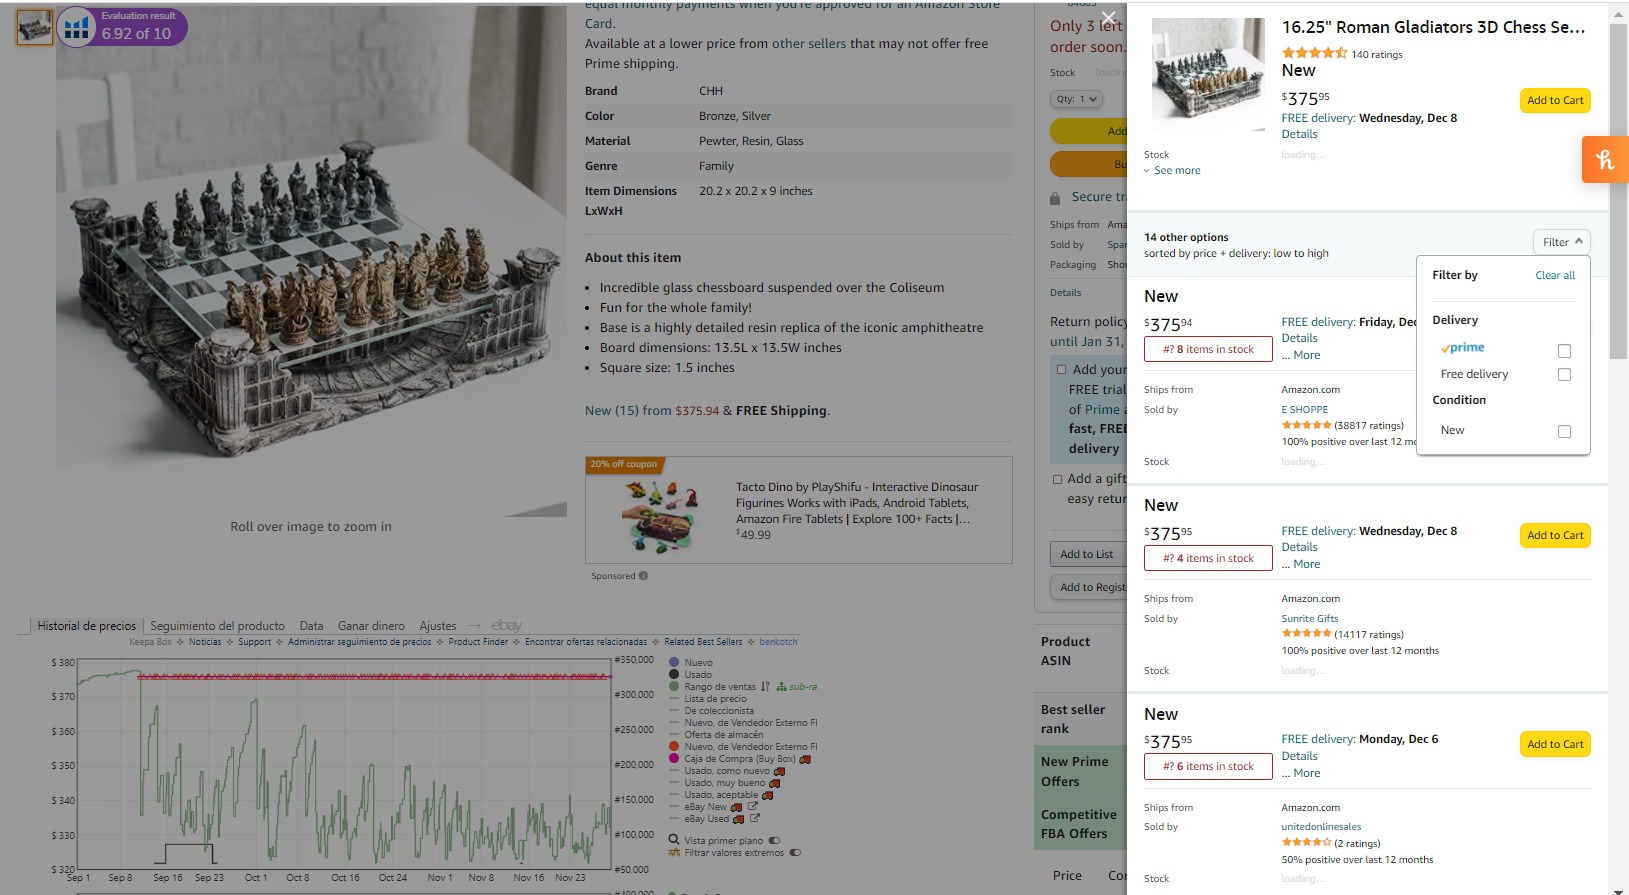The image size is (1629, 895).
Task: Click the Filtrar valores extremos chart icon
Action: pyautogui.click(x=674, y=853)
